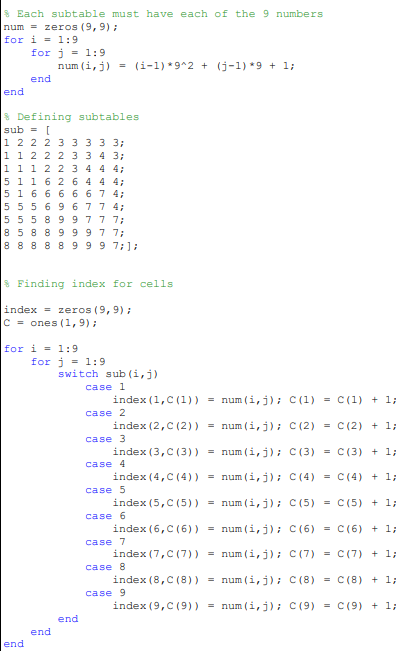Screen dimensions: 420x651
Task: Click the 'case 8' line
Action: (x=105, y=567)
